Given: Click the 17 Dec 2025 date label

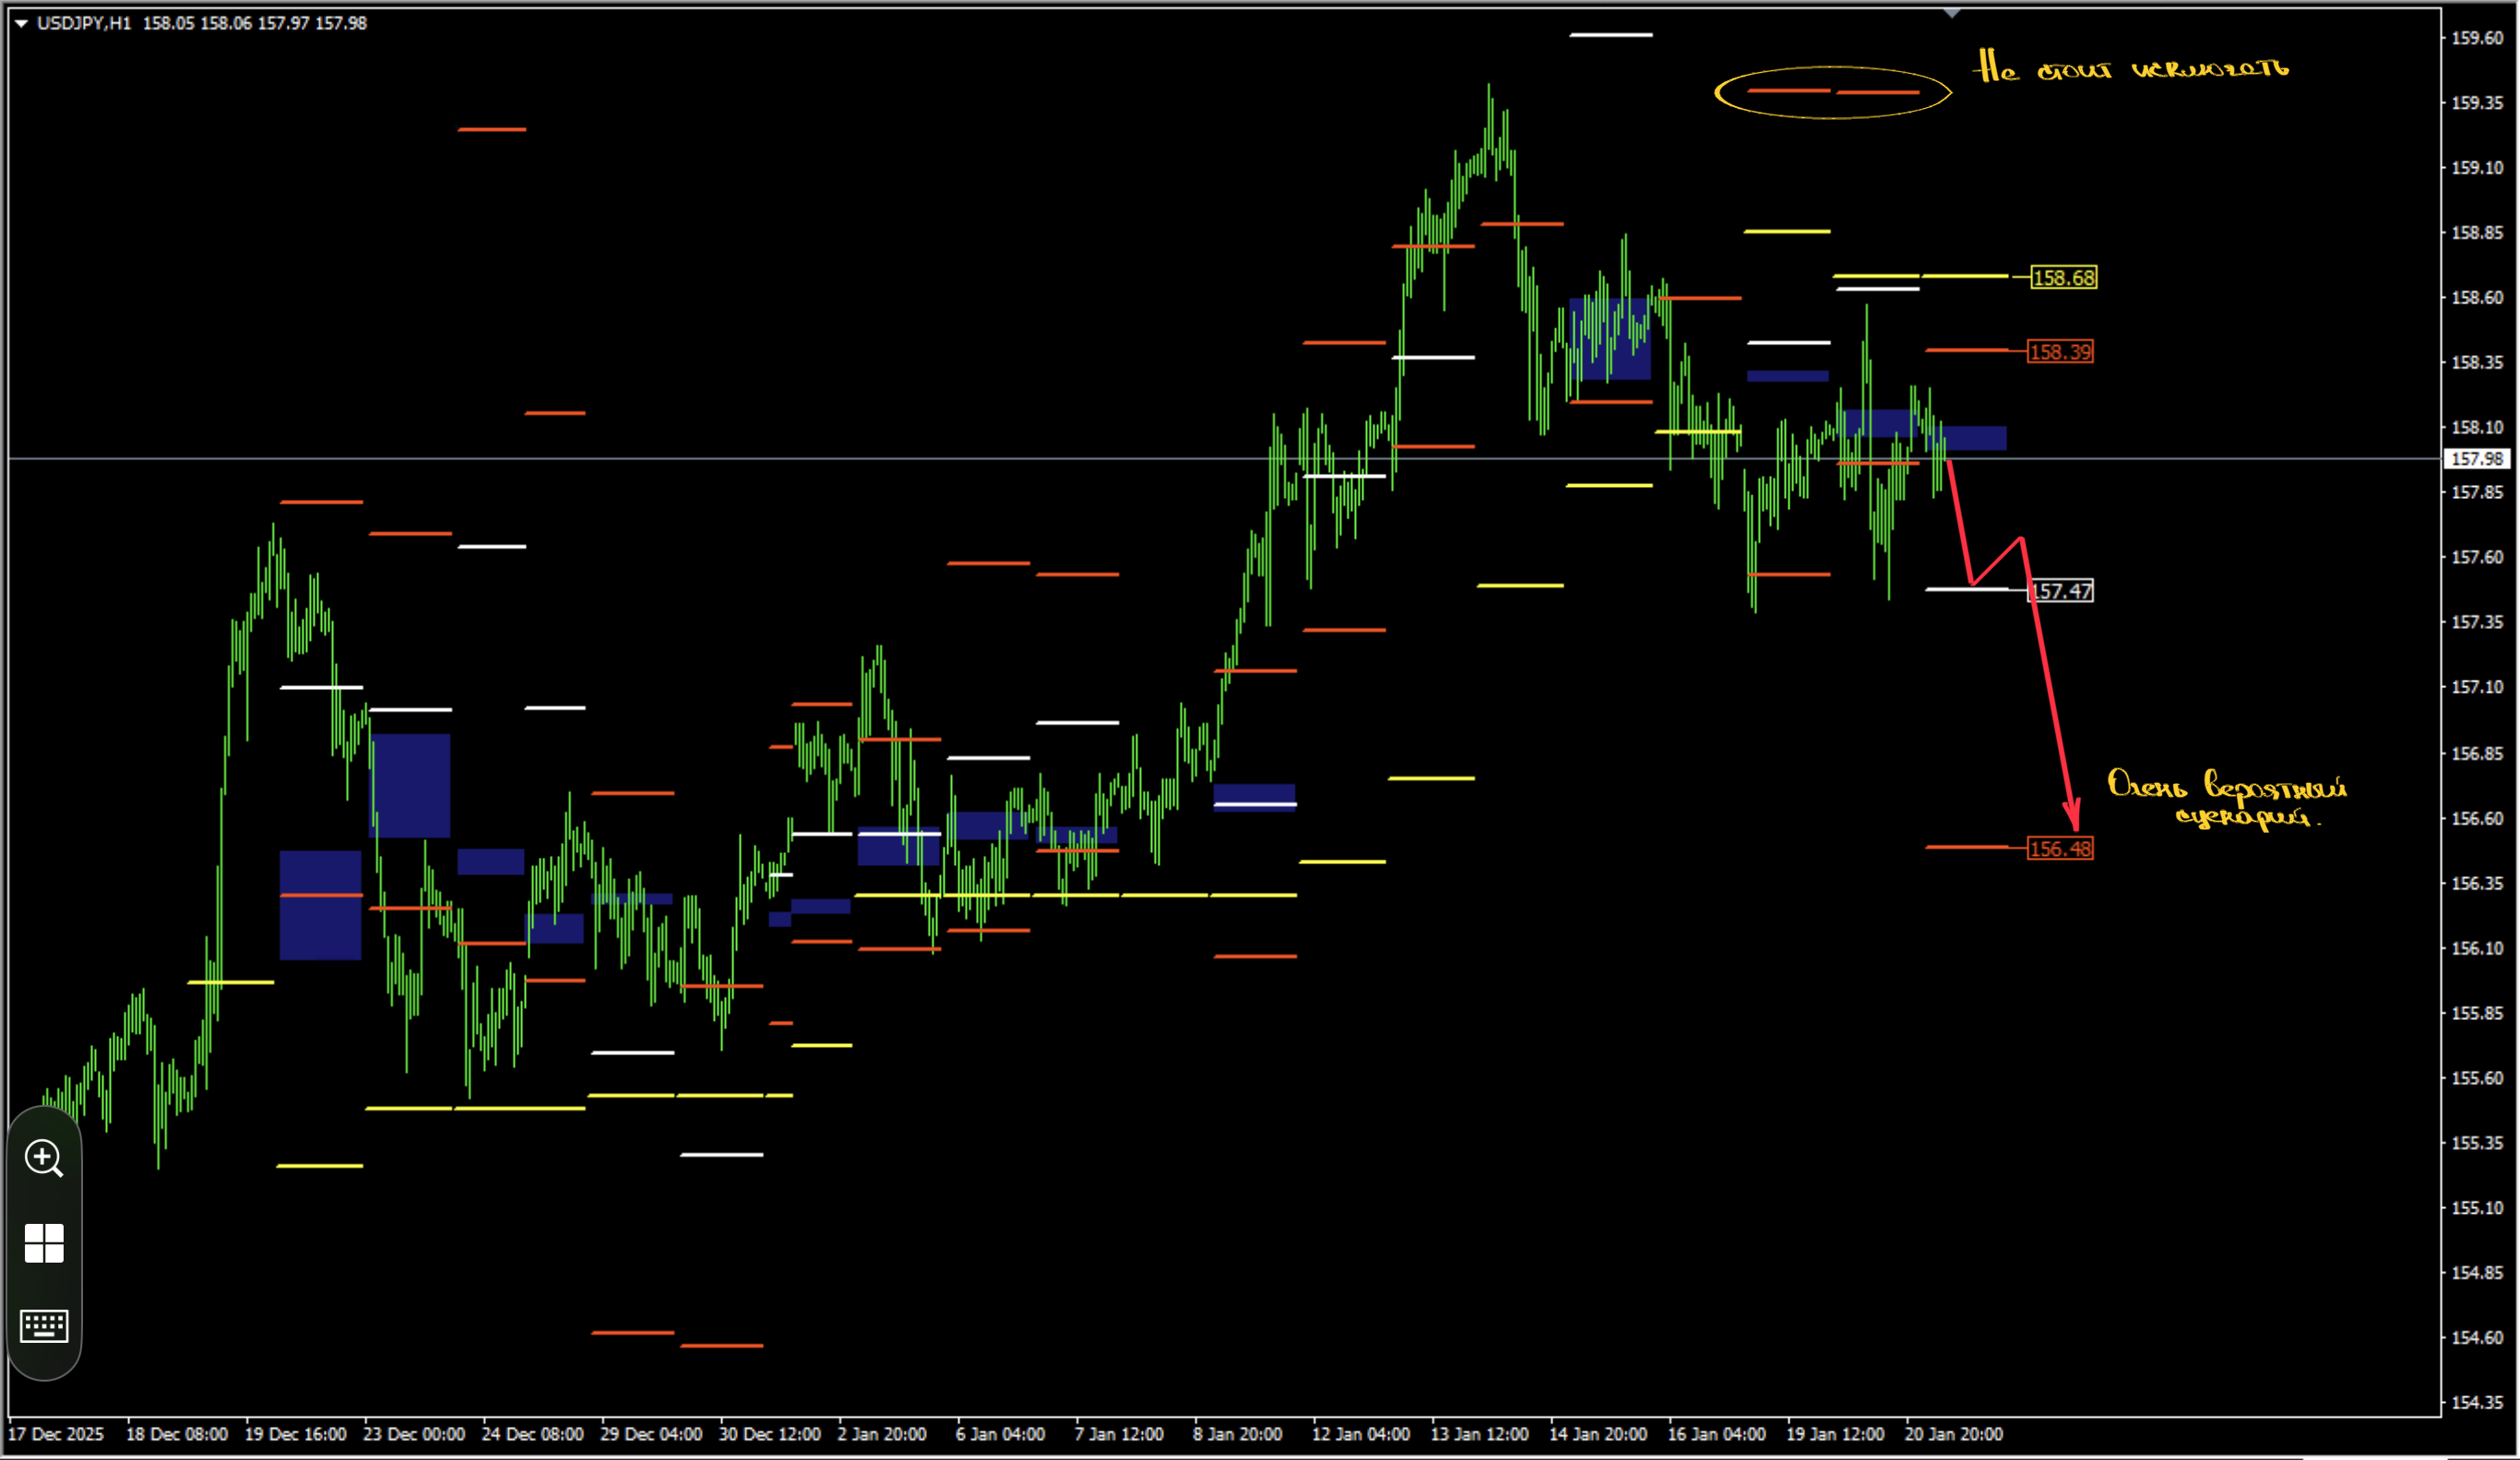Looking at the screenshot, I should pos(56,1434).
